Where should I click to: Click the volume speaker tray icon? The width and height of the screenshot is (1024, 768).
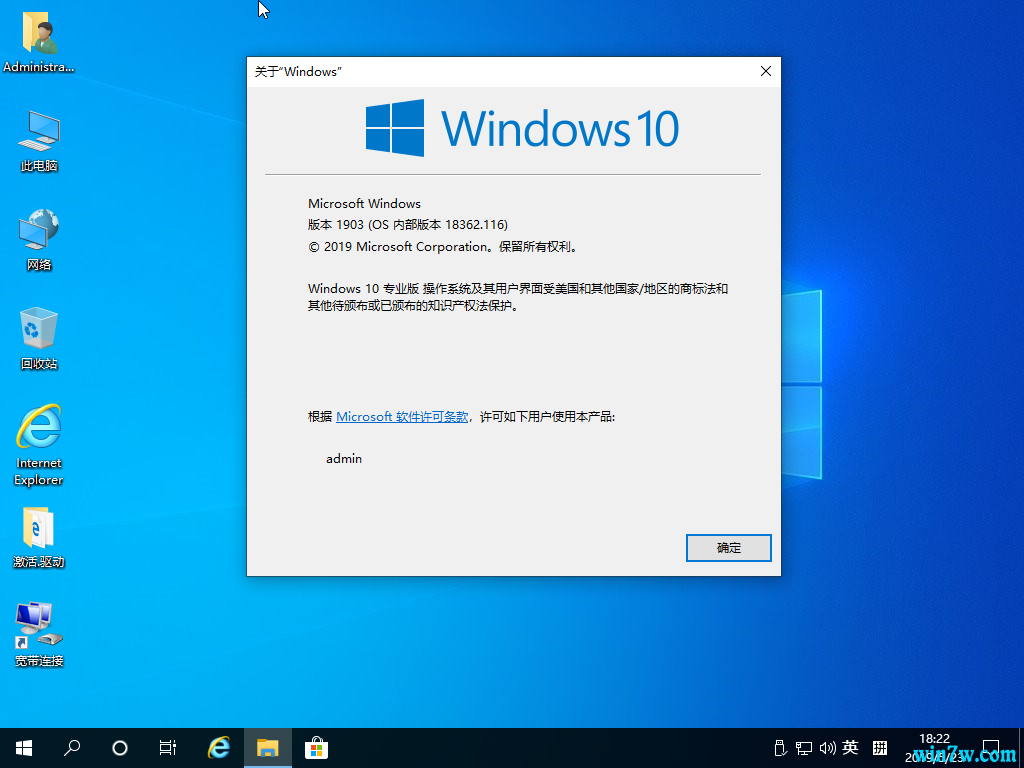pyautogui.click(x=827, y=748)
